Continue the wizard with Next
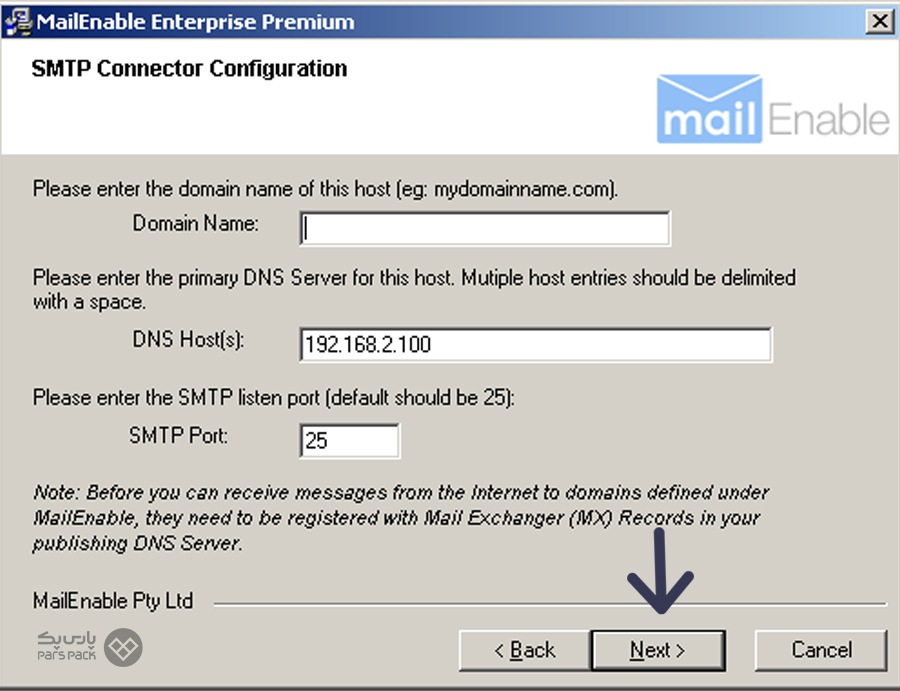This screenshot has height=691, width=900. 658,650
